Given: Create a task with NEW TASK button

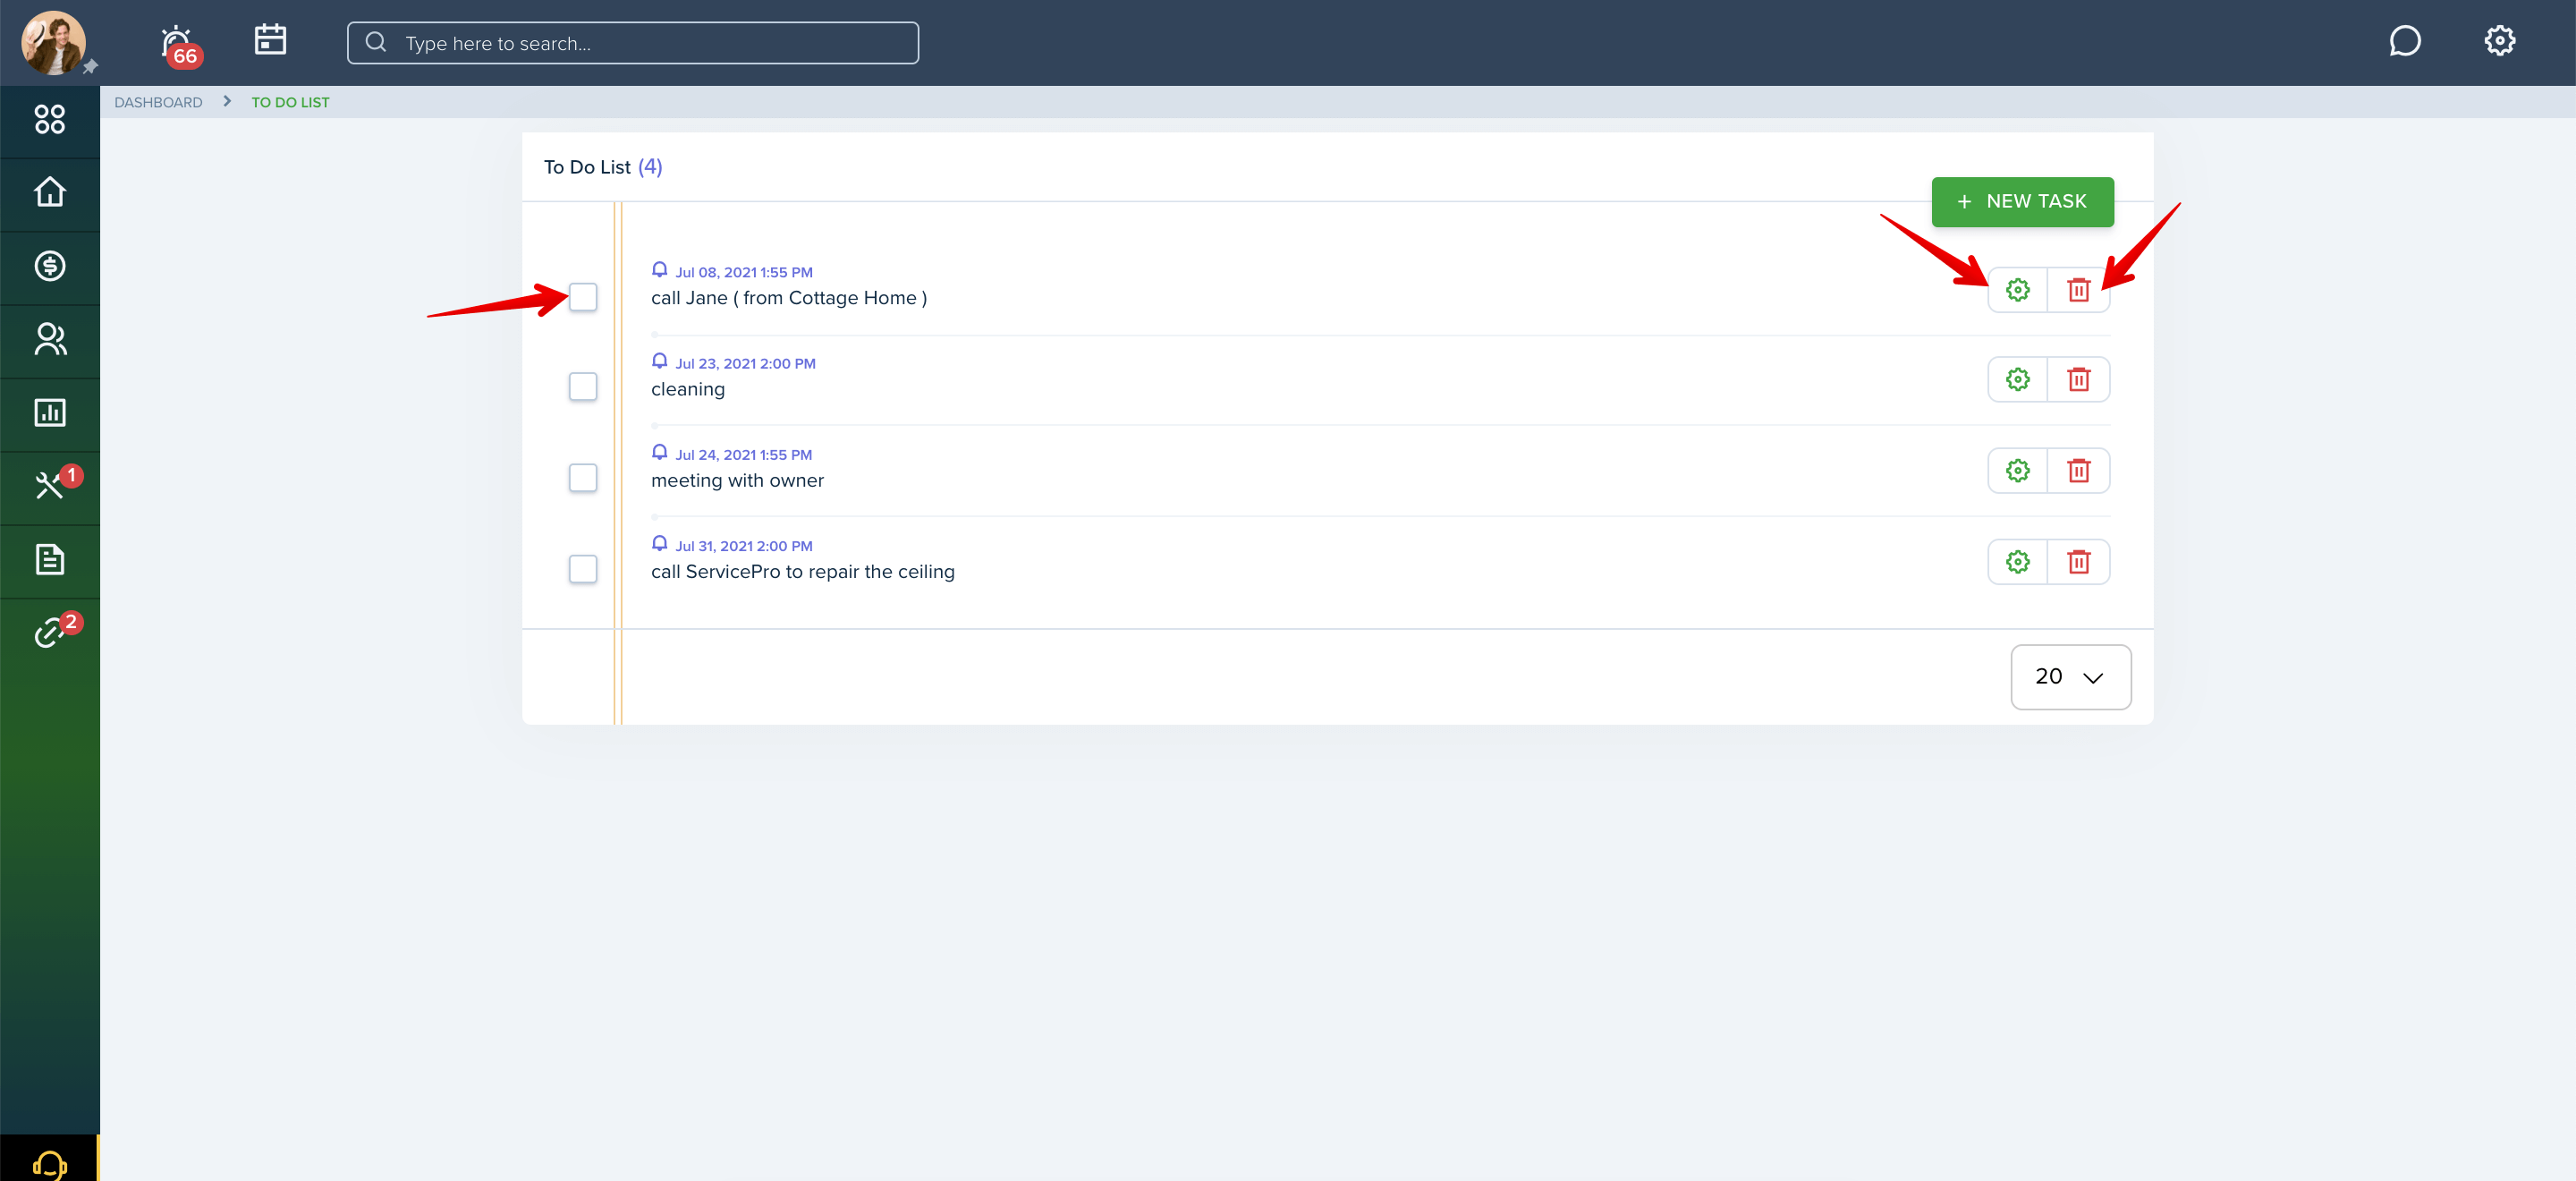Looking at the screenshot, I should pyautogui.click(x=2022, y=201).
